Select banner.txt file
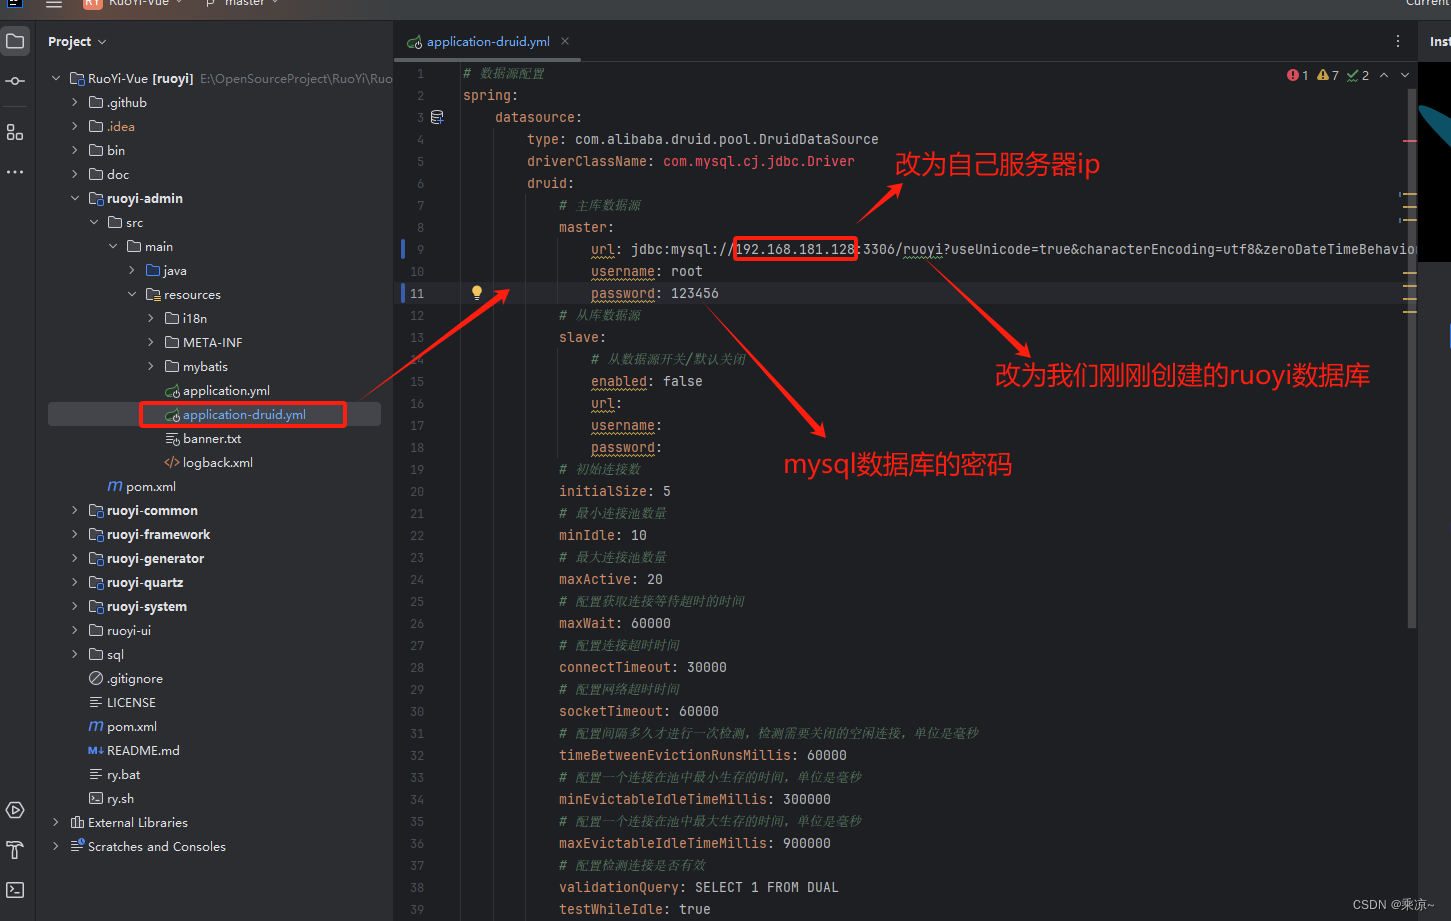The height and width of the screenshot is (921, 1451). pyautogui.click(x=203, y=438)
